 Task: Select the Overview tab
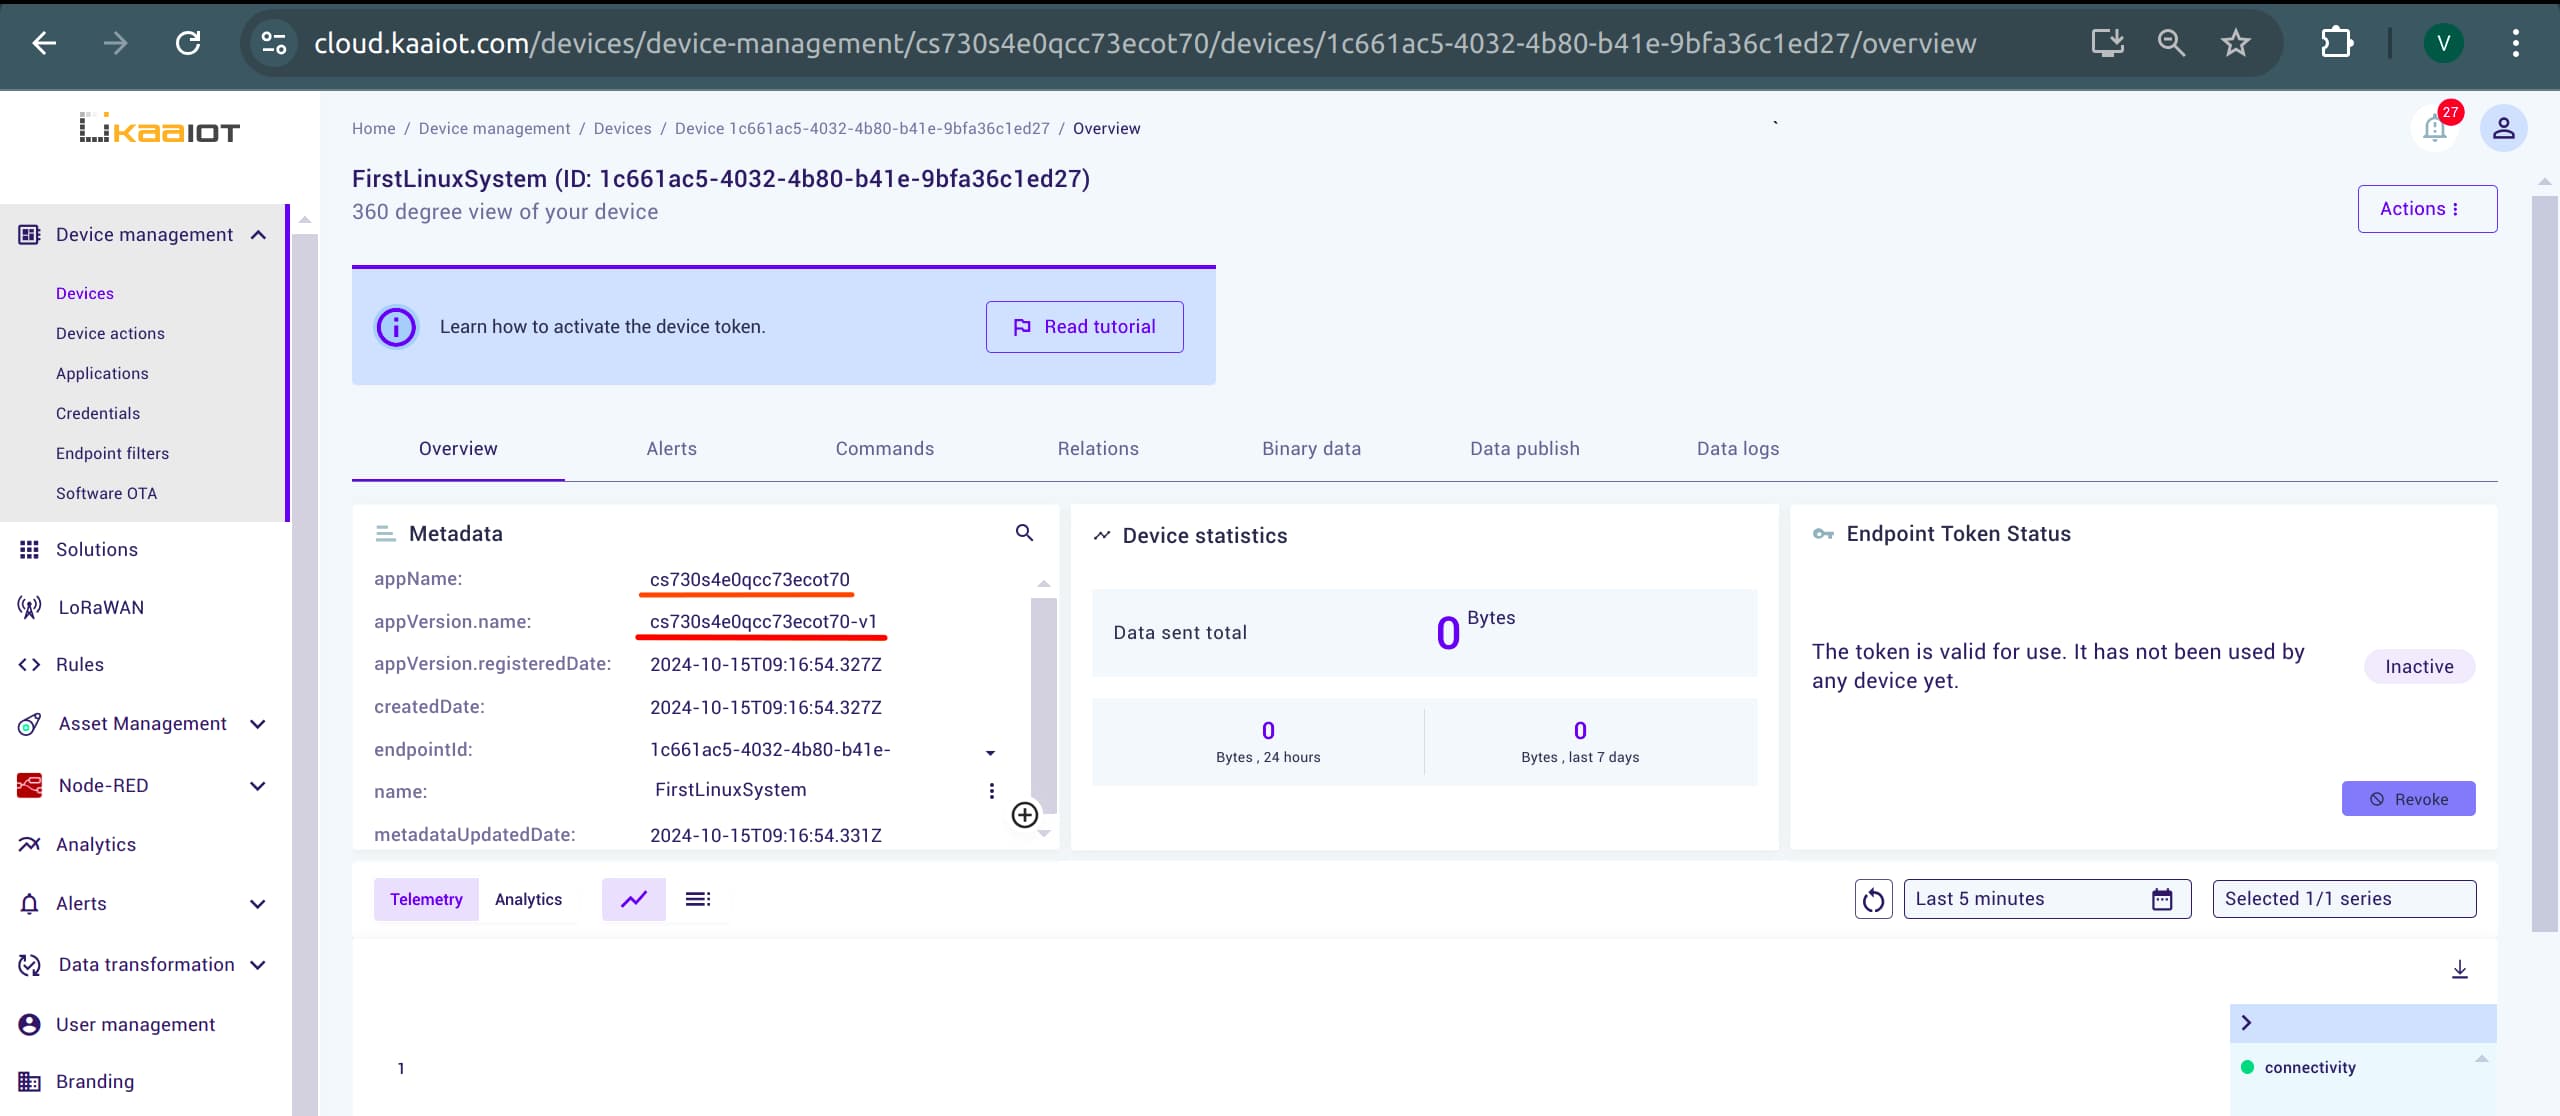[458, 449]
